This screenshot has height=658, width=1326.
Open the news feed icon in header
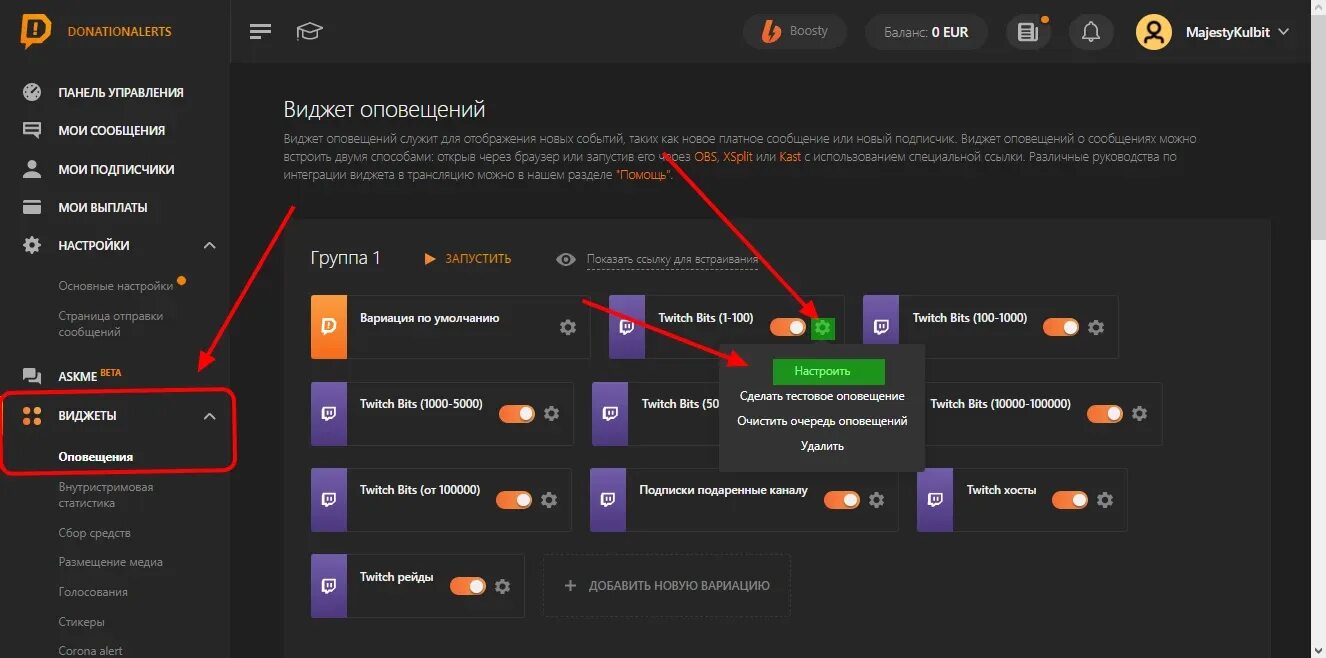[1027, 32]
